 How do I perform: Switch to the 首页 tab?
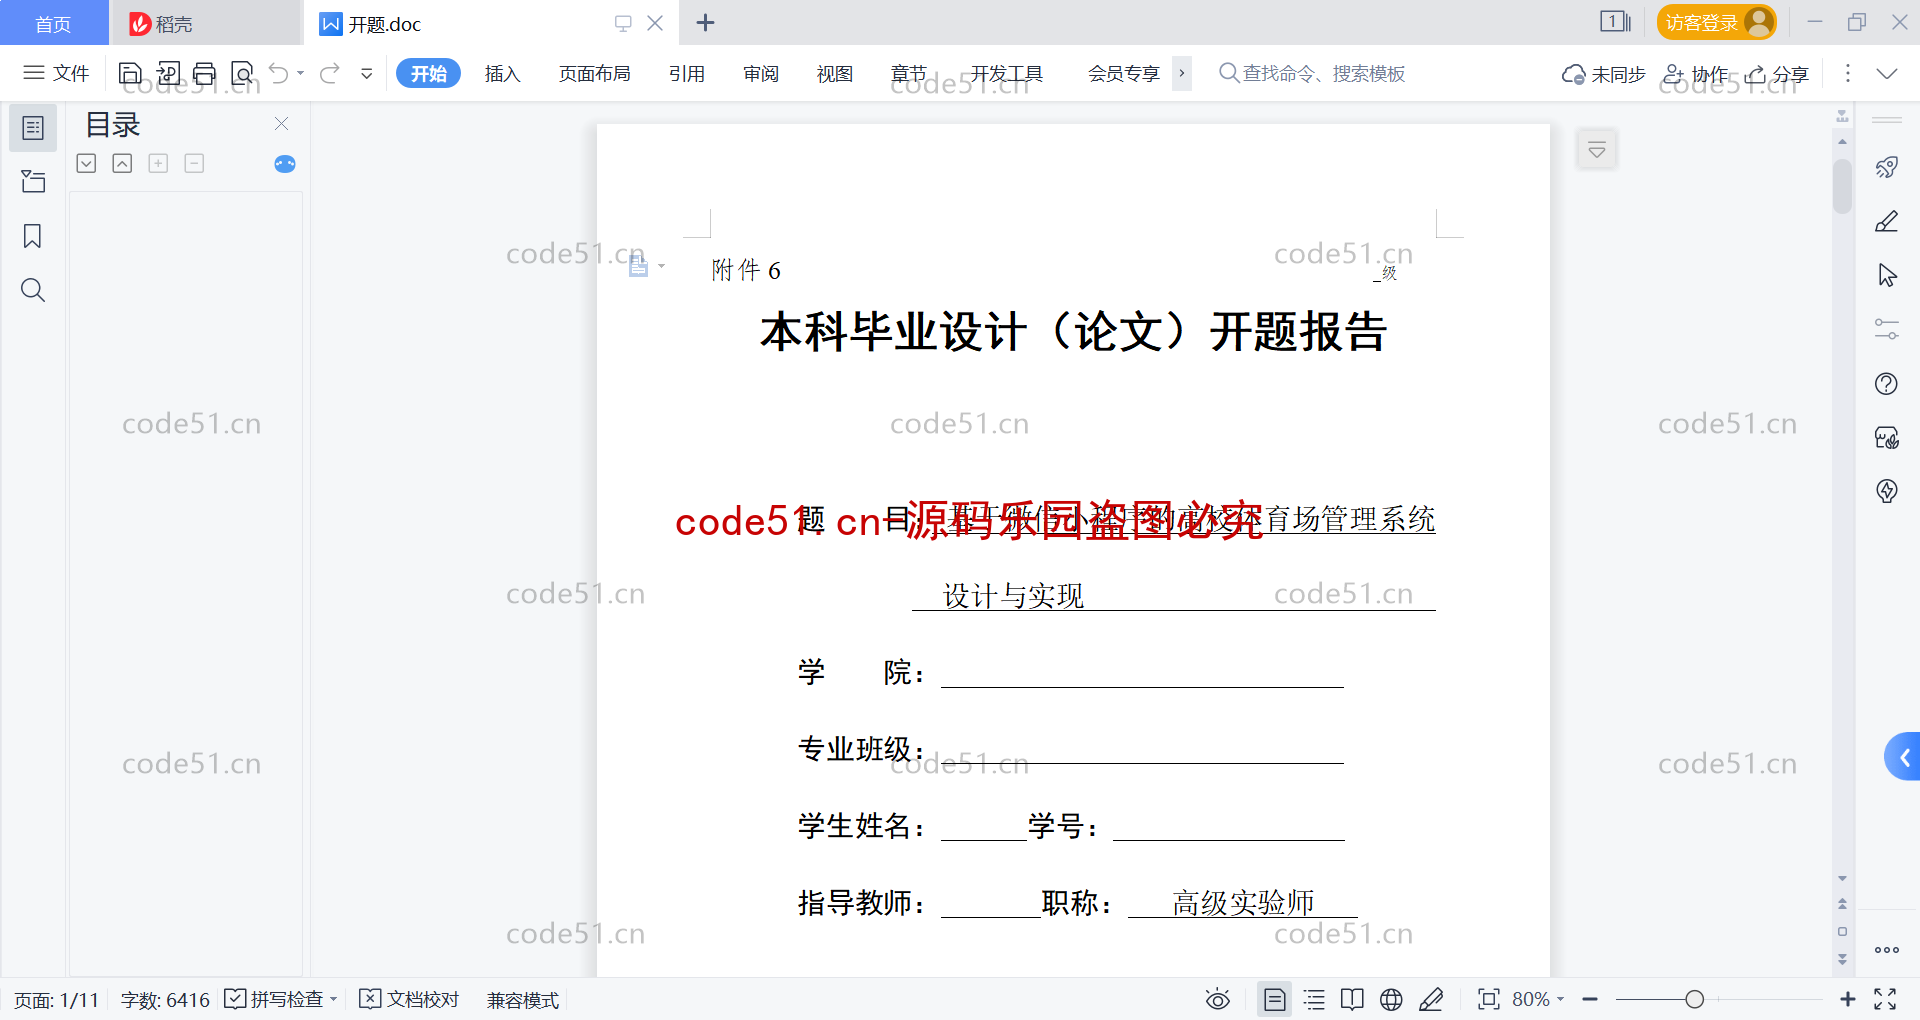(53, 23)
